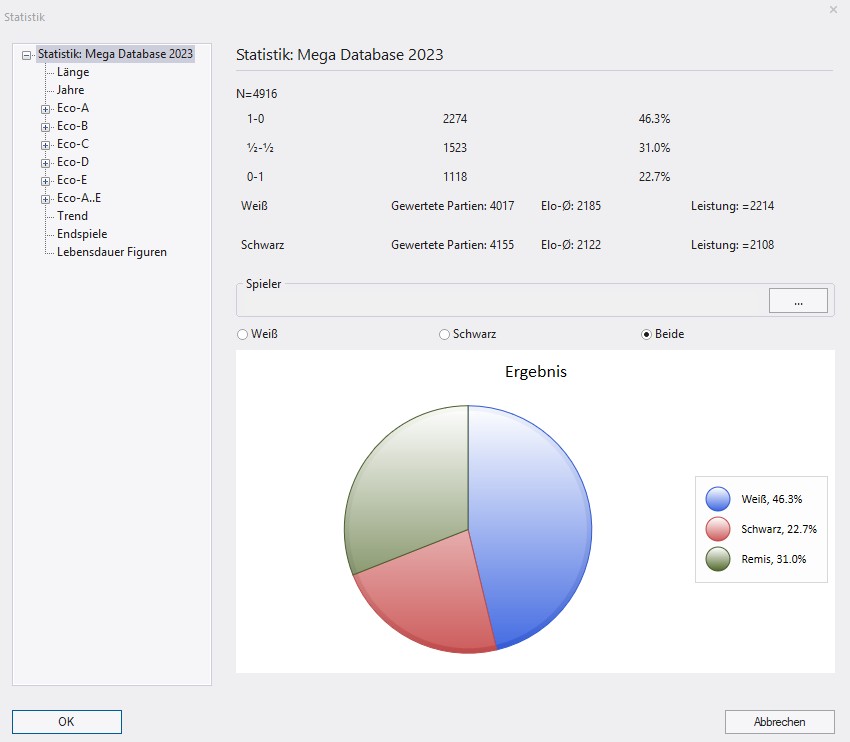Click the Spieler browse button
Image resolution: width=850 pixels, height=742 pixels.
point(797,300)
